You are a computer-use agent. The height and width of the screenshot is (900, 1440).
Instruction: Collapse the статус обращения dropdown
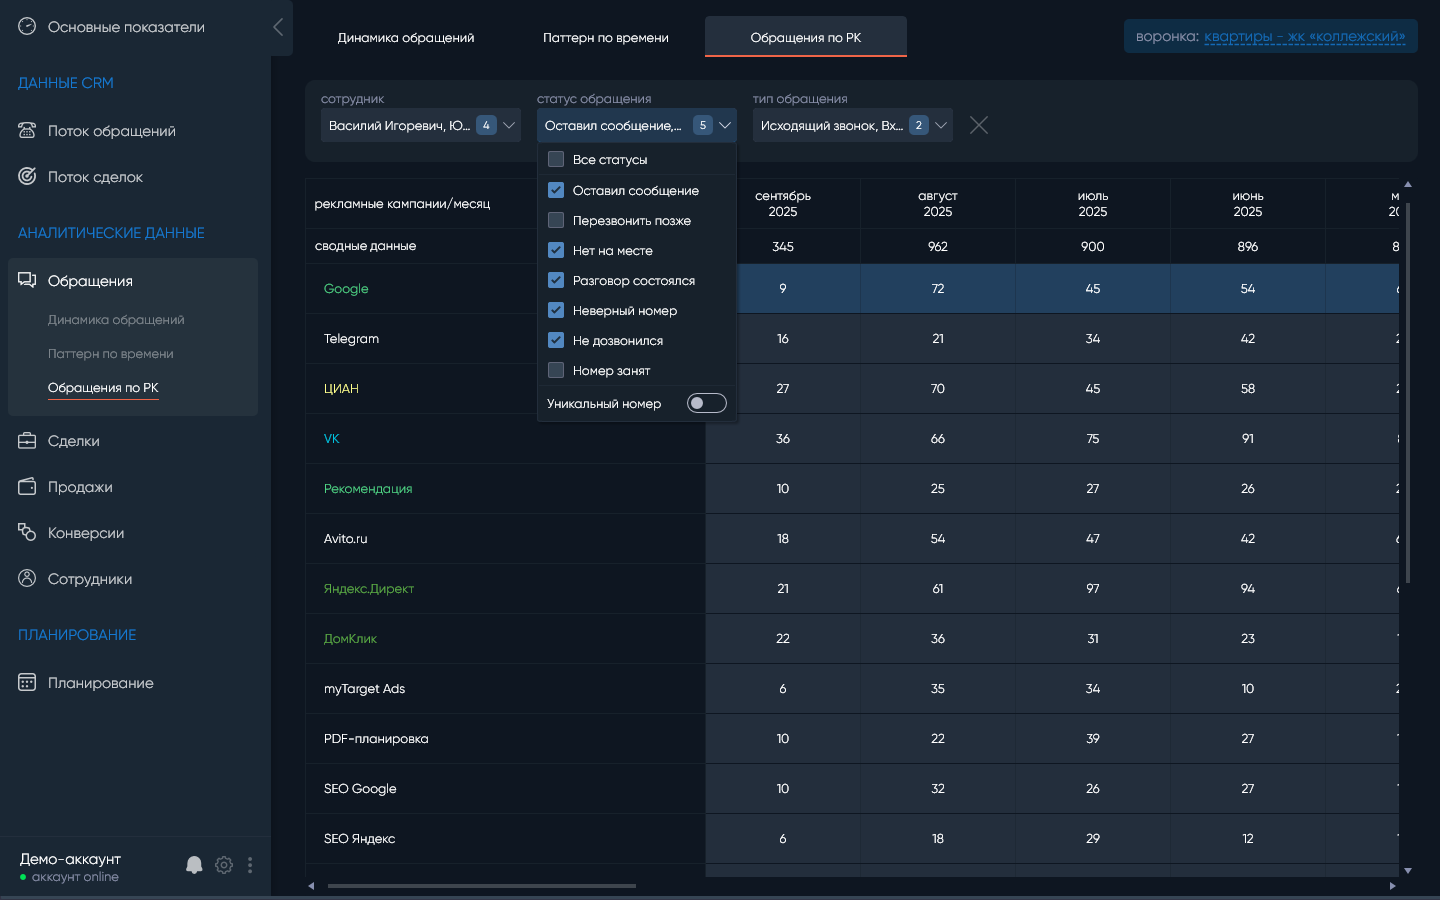tap(725, 125)
